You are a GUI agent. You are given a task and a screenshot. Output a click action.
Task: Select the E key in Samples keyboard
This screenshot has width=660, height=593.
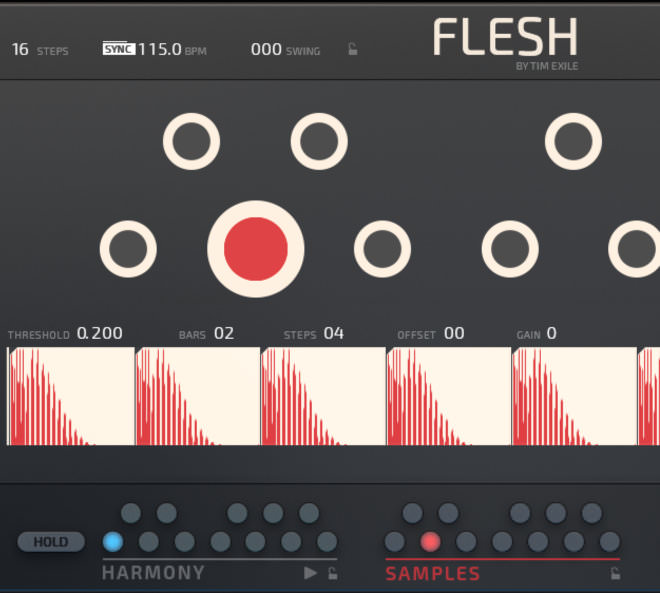[466, 542]
